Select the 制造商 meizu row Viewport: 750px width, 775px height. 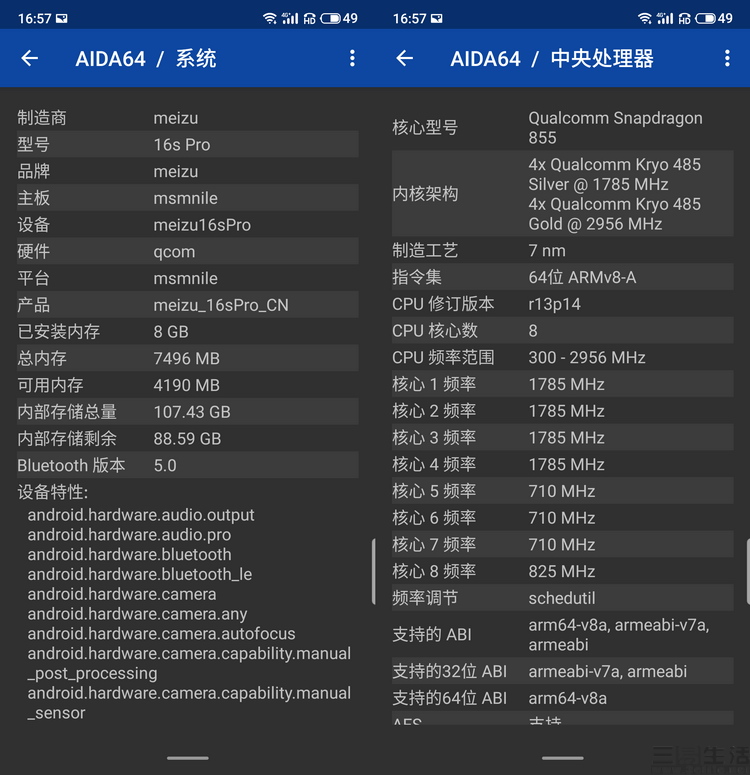188,118
